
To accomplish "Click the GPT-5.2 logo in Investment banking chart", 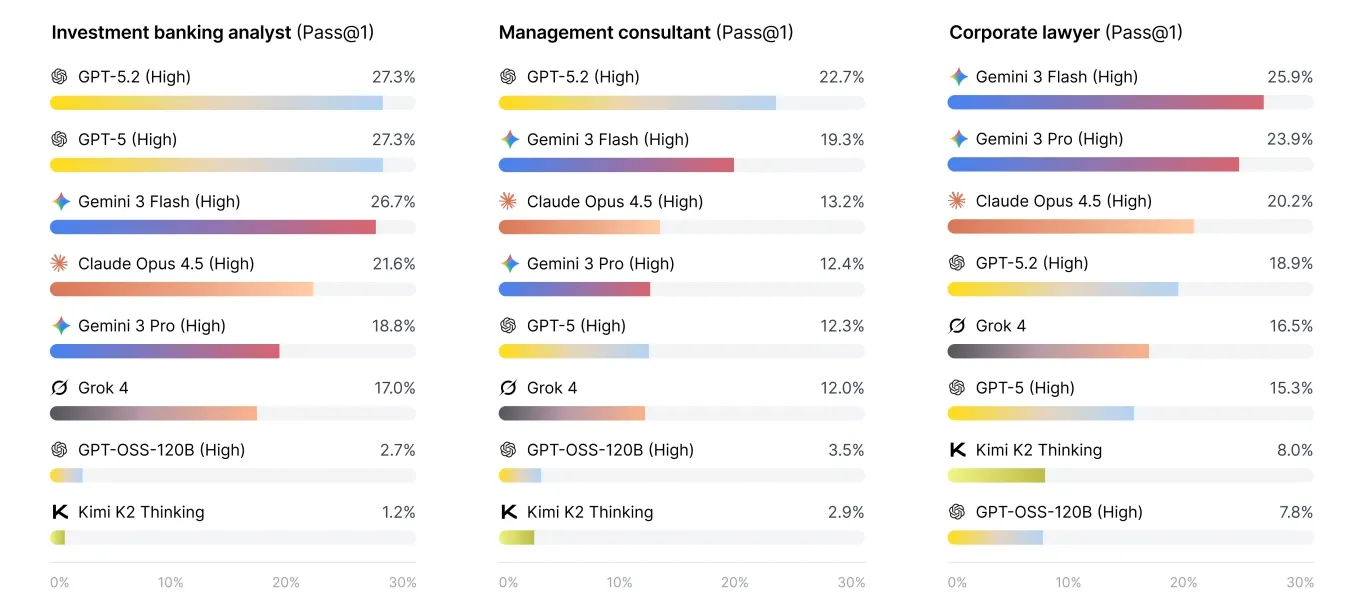I will (59, 77).
